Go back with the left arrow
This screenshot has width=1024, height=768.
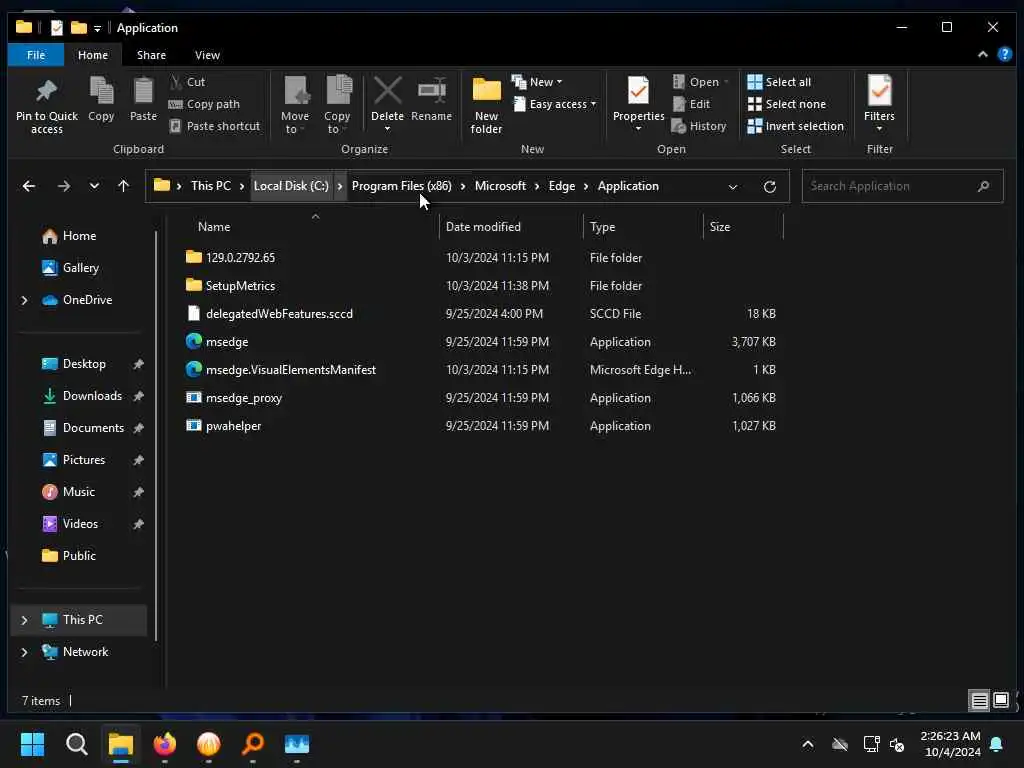pyautogui.click(x=29, y=186)
